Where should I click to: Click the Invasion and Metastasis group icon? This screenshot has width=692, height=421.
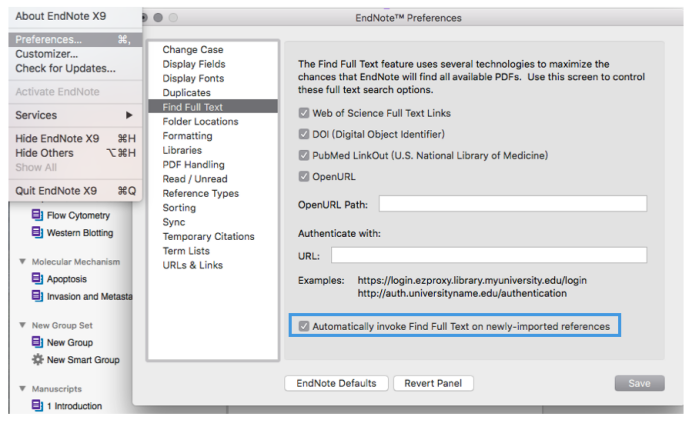click(37, 296)
